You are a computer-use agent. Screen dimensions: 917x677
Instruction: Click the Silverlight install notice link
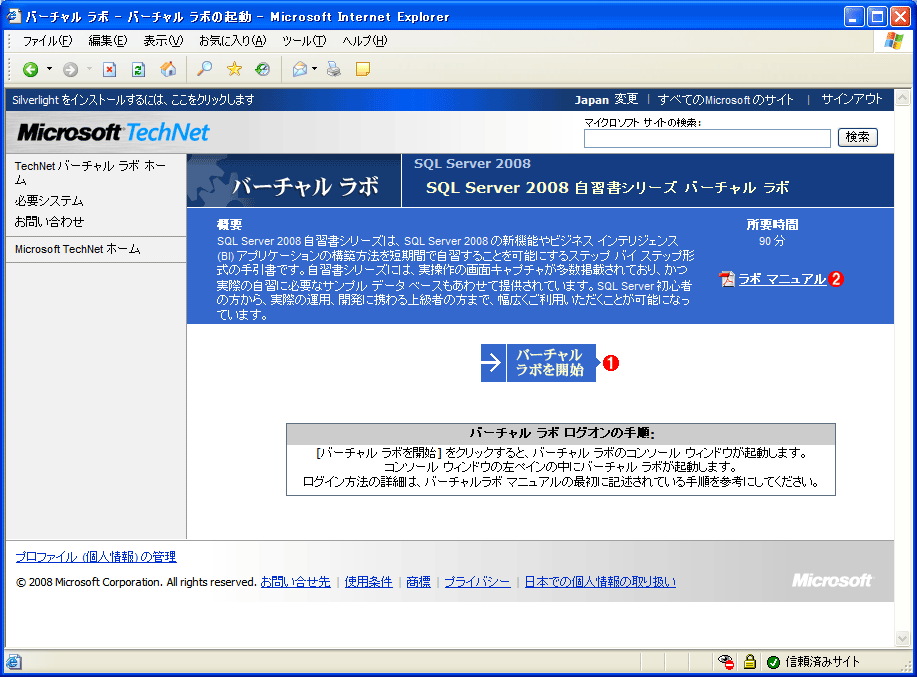pos(133,100)
